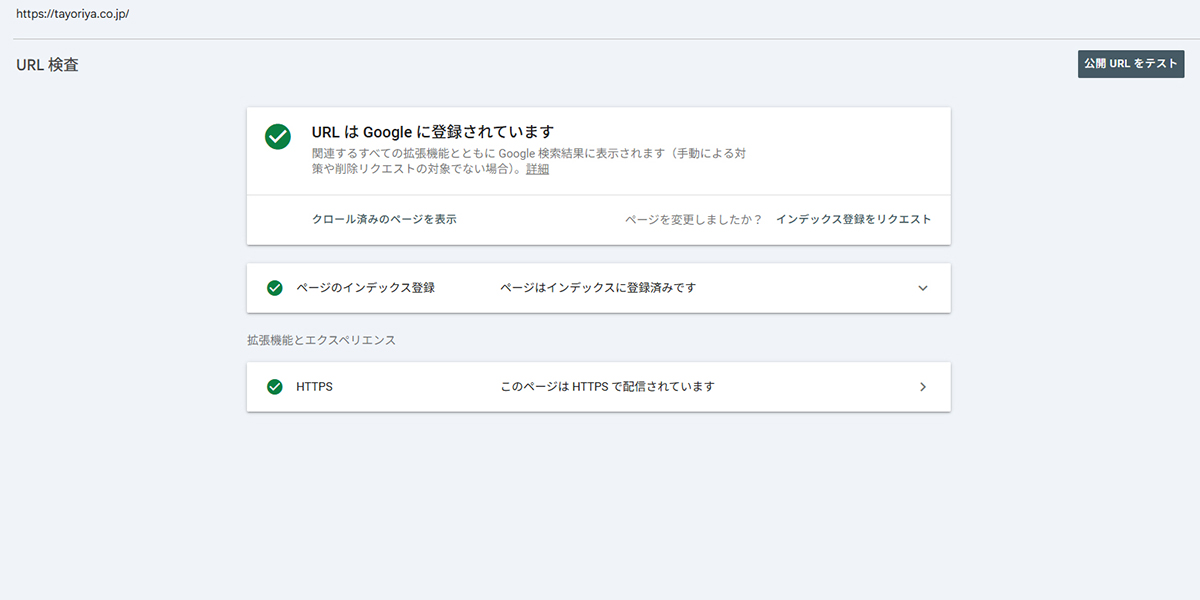1200x600 pixels.
Task: Click the green check icon beside the registration status
Action: pyautogui.click(x=277, y=137)
